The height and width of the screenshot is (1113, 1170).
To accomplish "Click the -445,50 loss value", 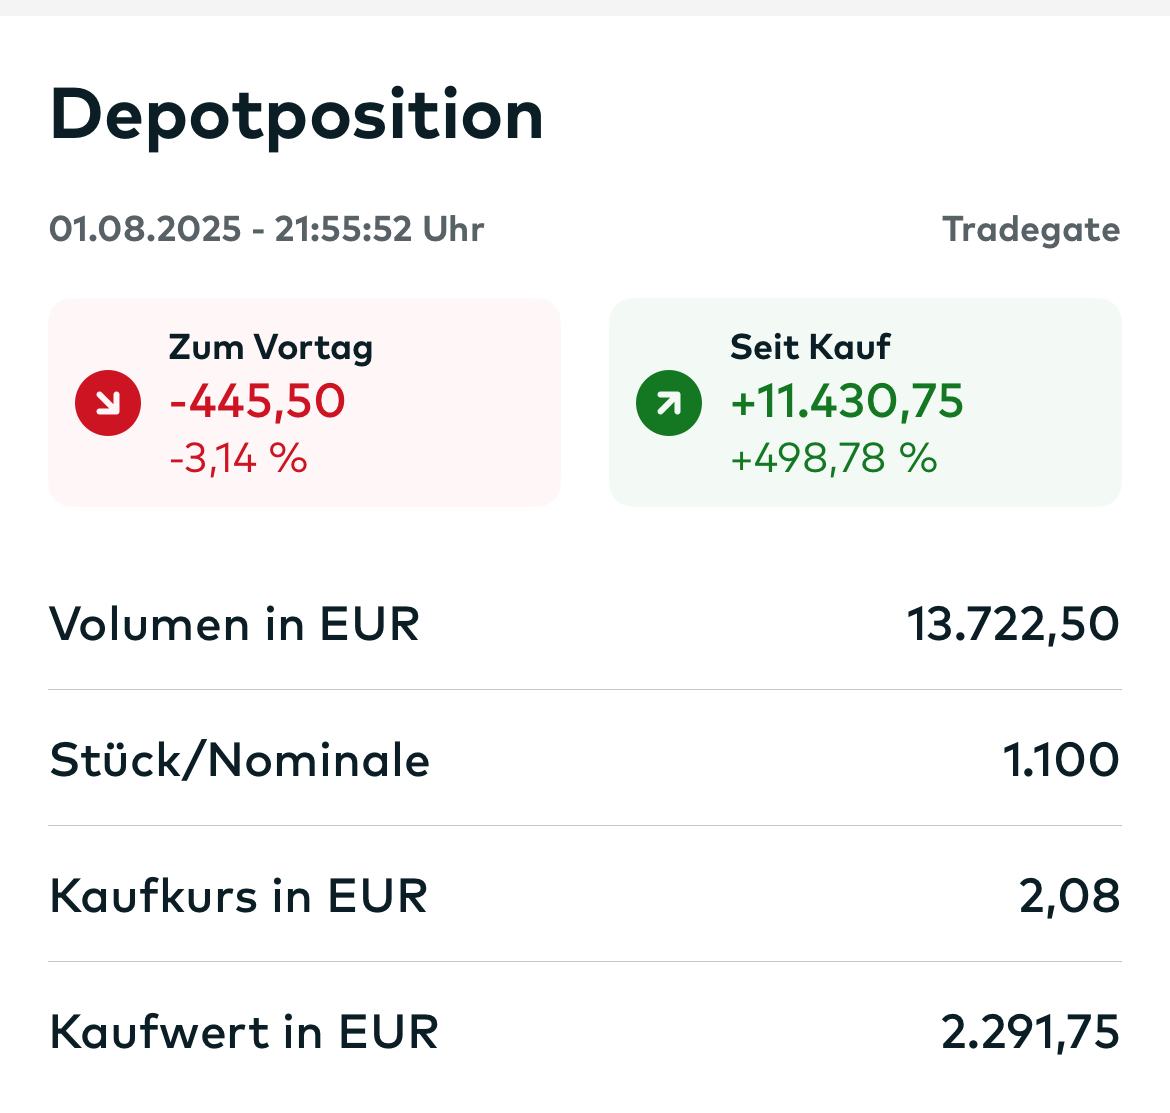I will (x=258, y=401).
